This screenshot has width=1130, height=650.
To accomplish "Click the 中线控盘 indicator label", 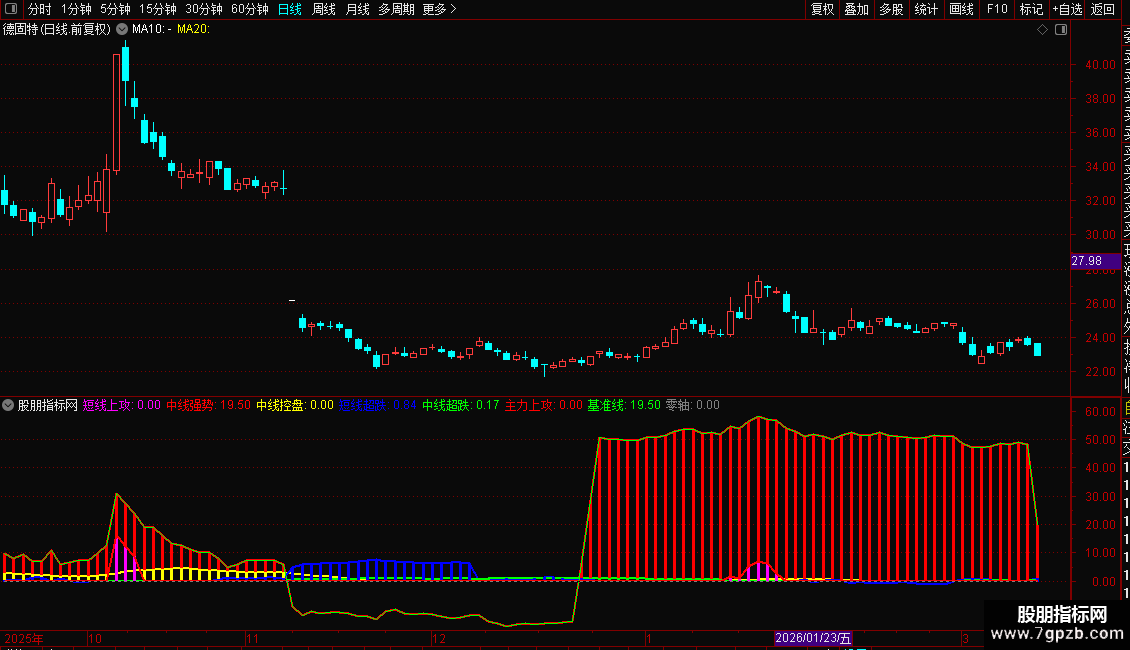I will tap(295, 405).
